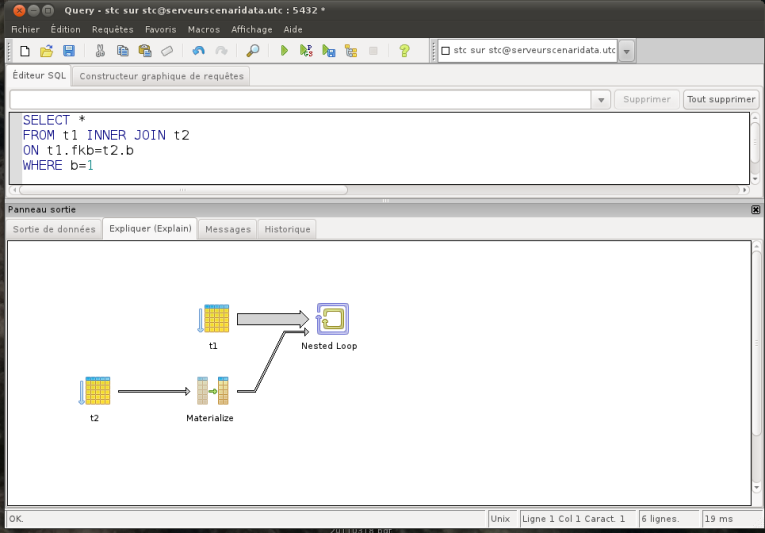Click the SELECT * line in editor
The image size is (765, 533).
[54, 120]
